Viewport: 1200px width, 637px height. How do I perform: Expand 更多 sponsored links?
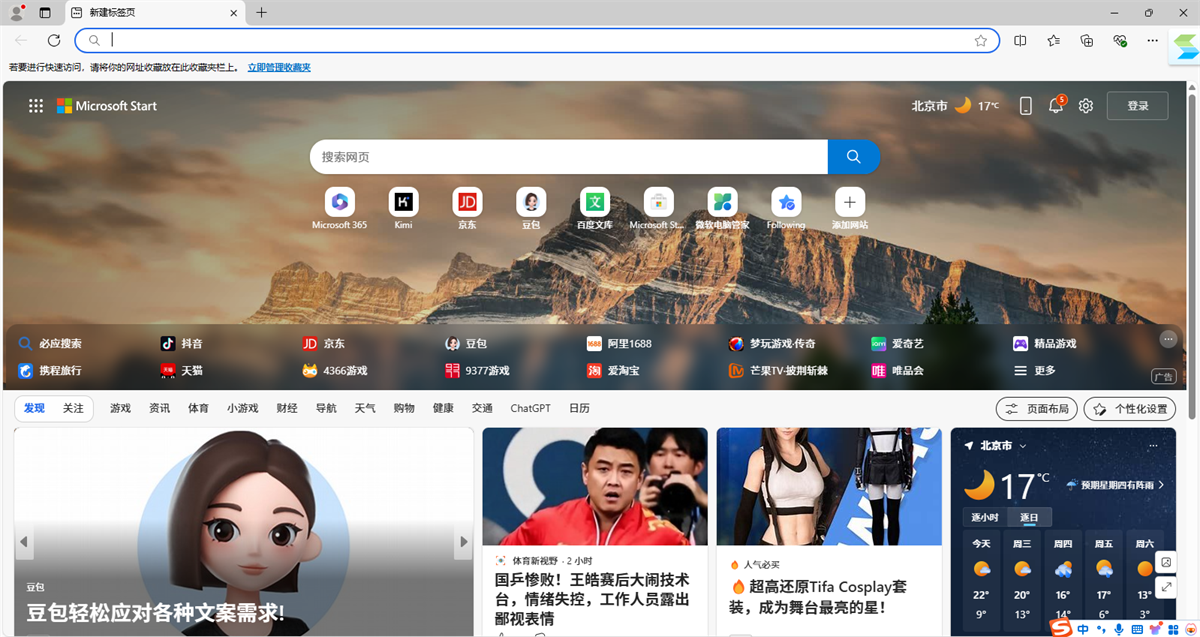pos(1035,370)
